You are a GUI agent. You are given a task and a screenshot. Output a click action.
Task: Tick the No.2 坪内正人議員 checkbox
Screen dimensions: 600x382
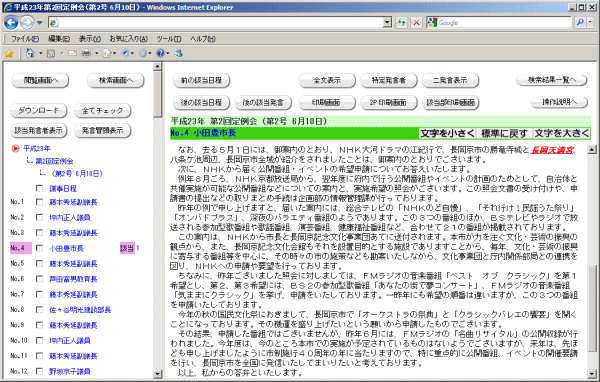coord(39,217)
